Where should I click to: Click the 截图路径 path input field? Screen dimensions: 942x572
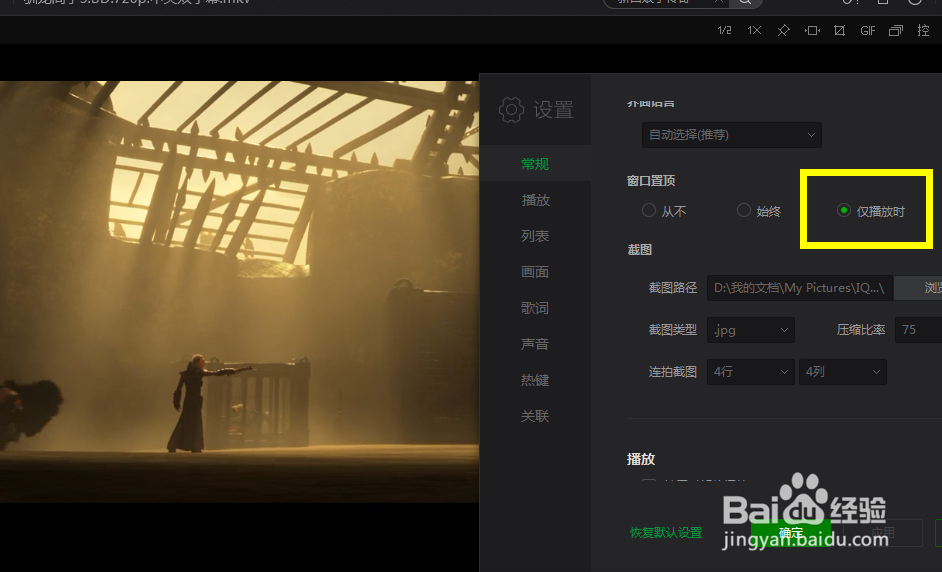click(x=800, y=288)
